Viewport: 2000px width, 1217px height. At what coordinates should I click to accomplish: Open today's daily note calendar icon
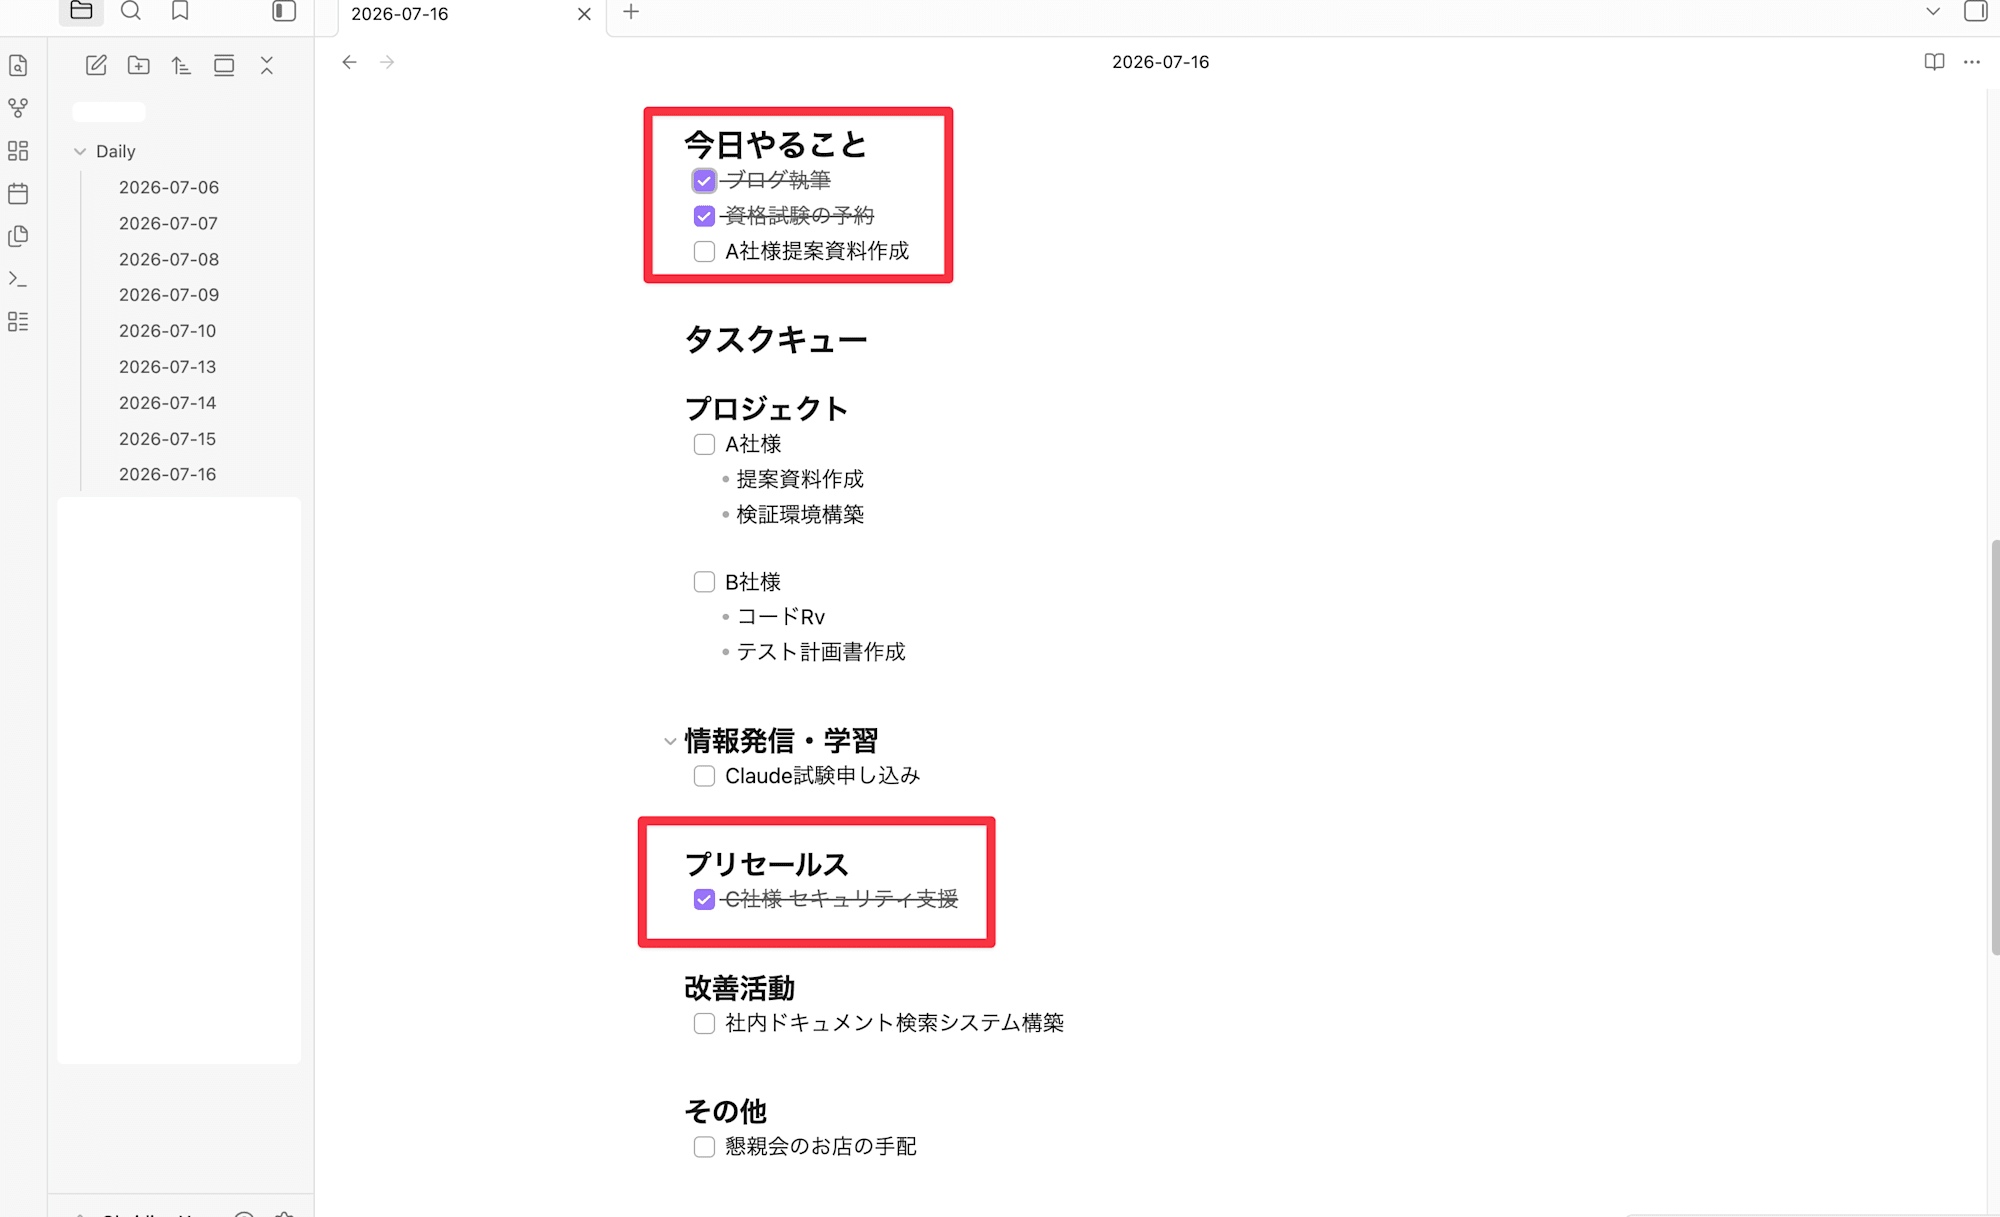pyautogui.click(x=18, y=194)
